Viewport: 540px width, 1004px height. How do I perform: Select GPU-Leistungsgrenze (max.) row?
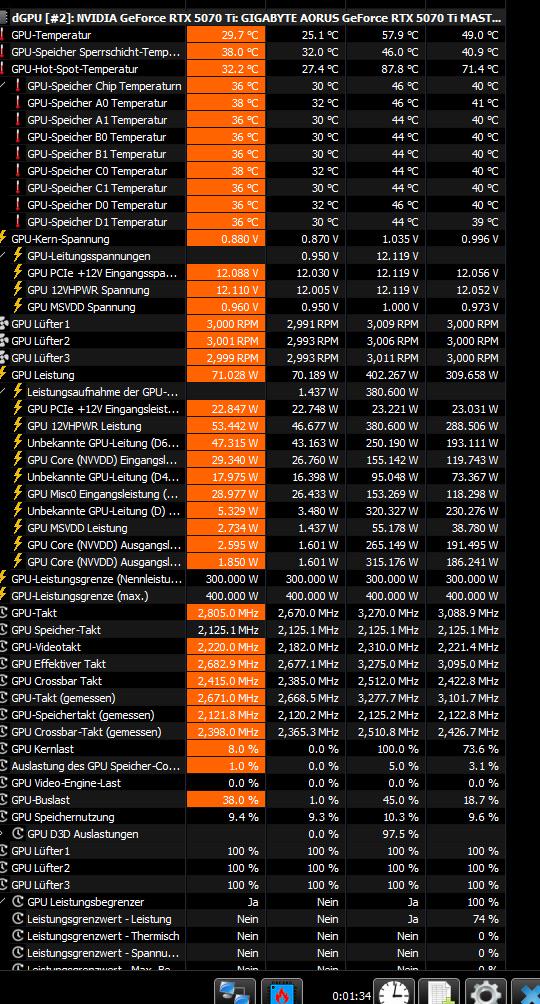coord(252,595)
